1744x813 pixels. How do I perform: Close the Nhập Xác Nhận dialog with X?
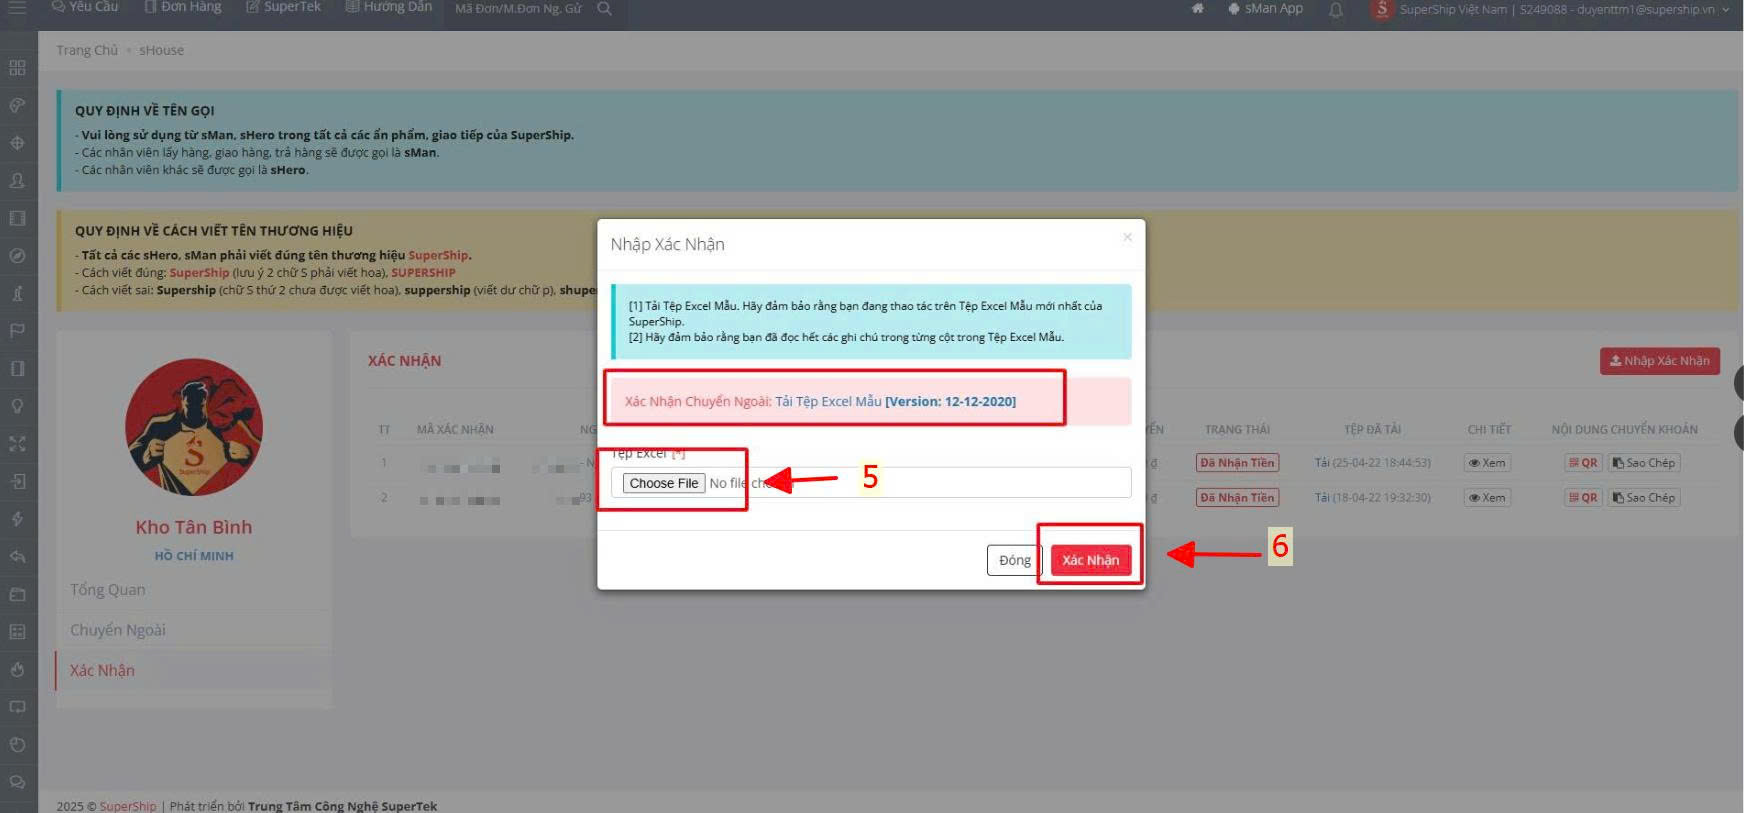pos(1127,237)
